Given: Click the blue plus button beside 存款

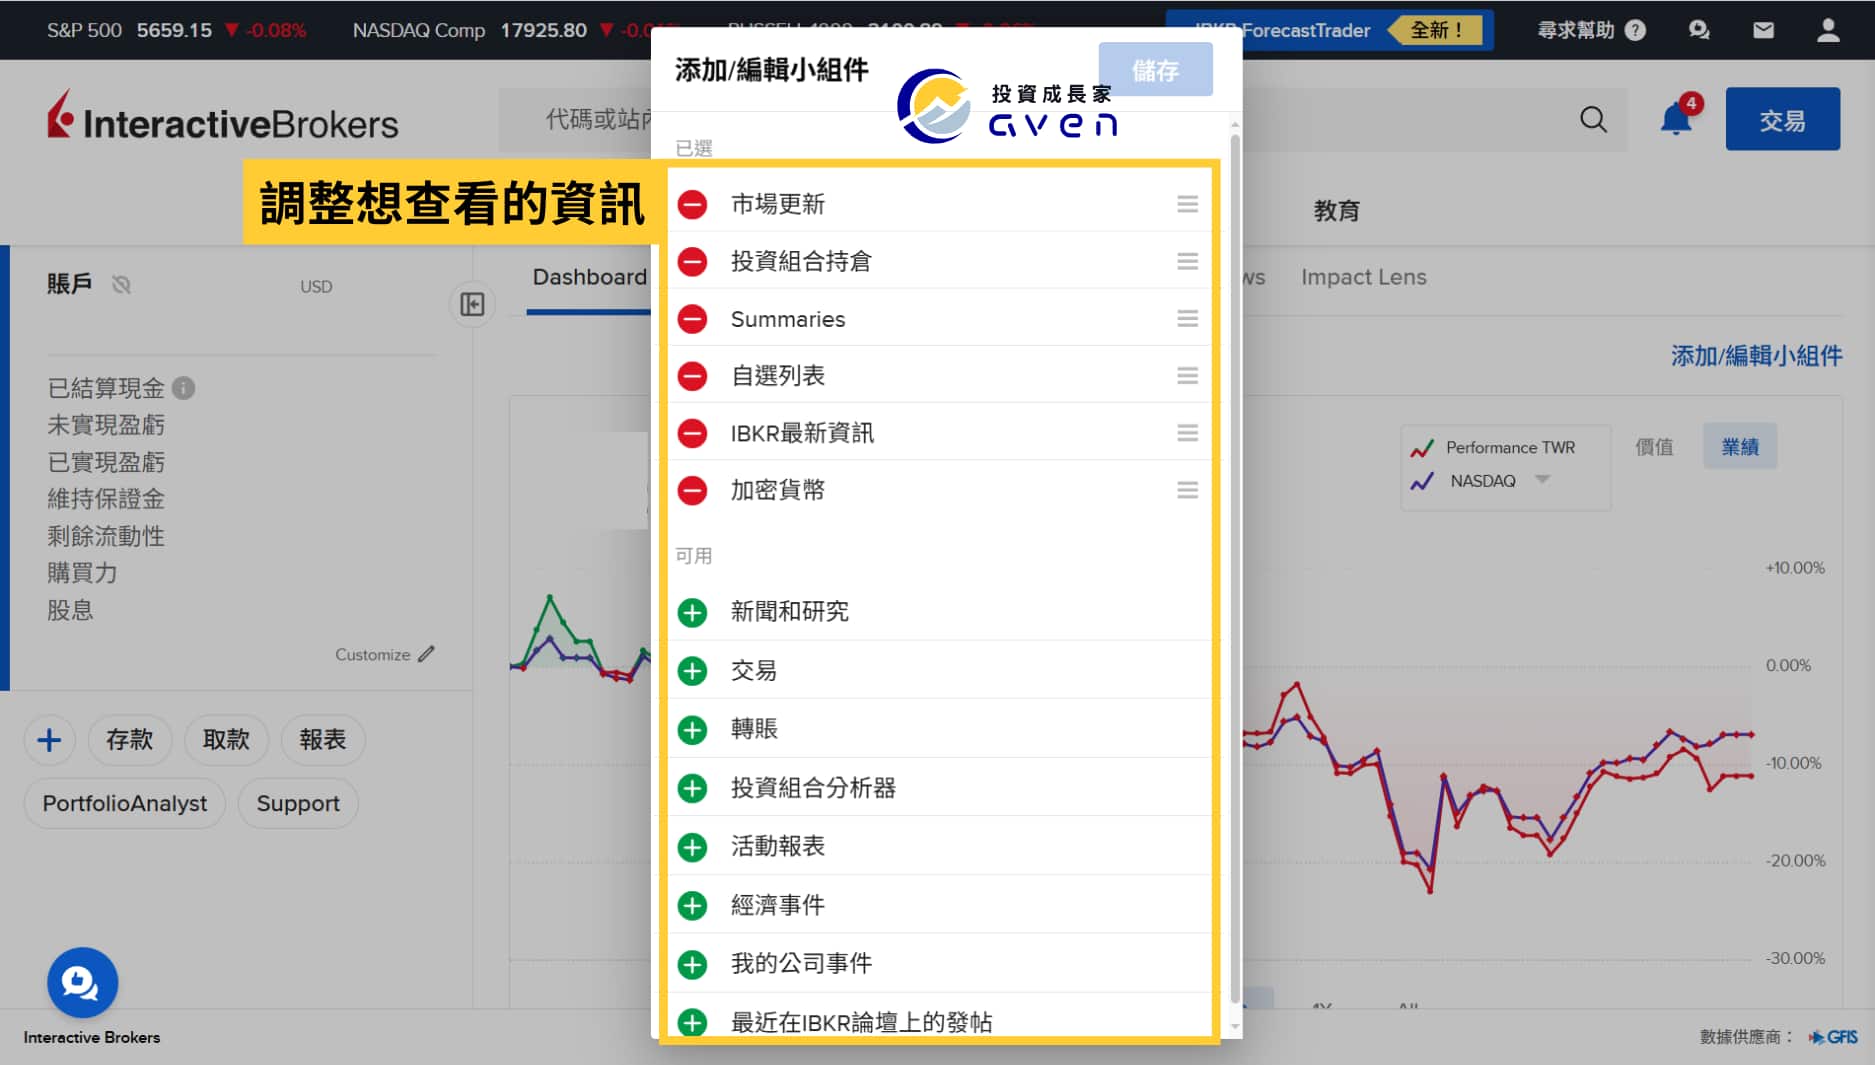Looking at the screenshot, I should pos(49,740).
